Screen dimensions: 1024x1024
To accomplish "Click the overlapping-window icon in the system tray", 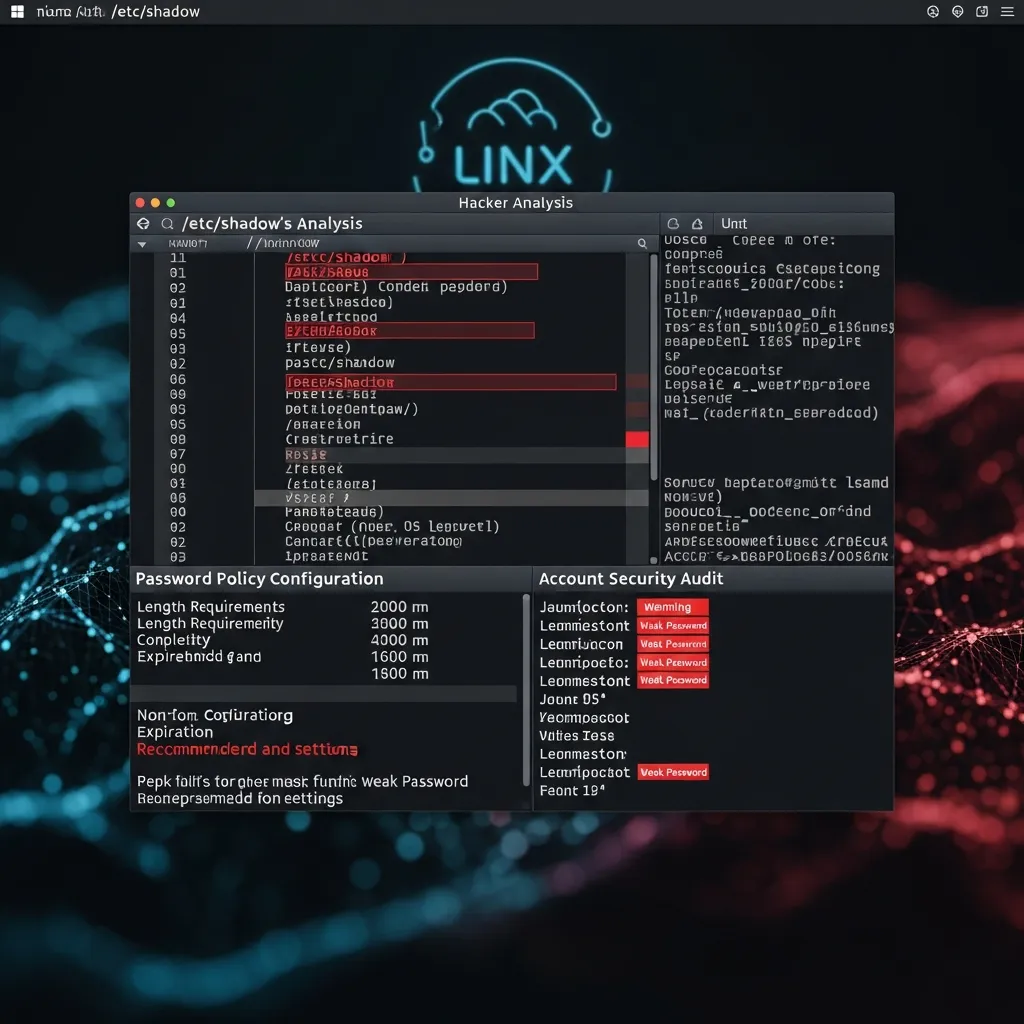I will 984,11.
